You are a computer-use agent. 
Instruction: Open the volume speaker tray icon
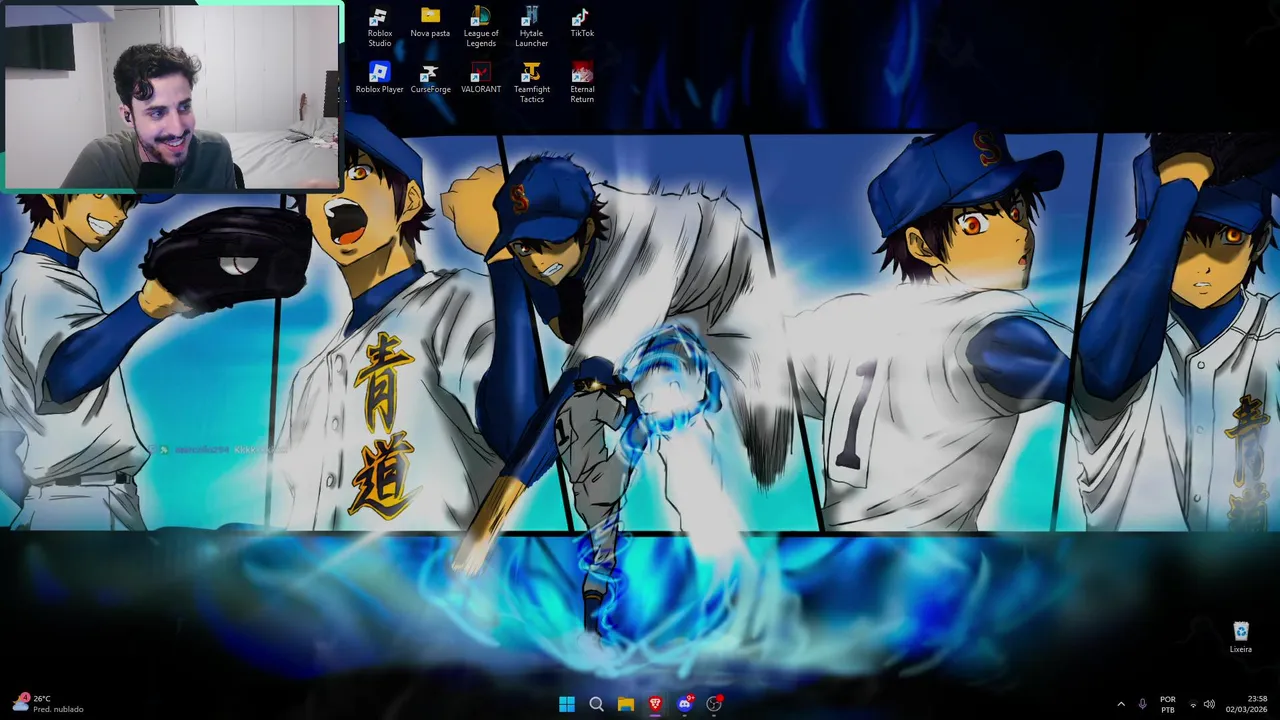click(1209, 704)
